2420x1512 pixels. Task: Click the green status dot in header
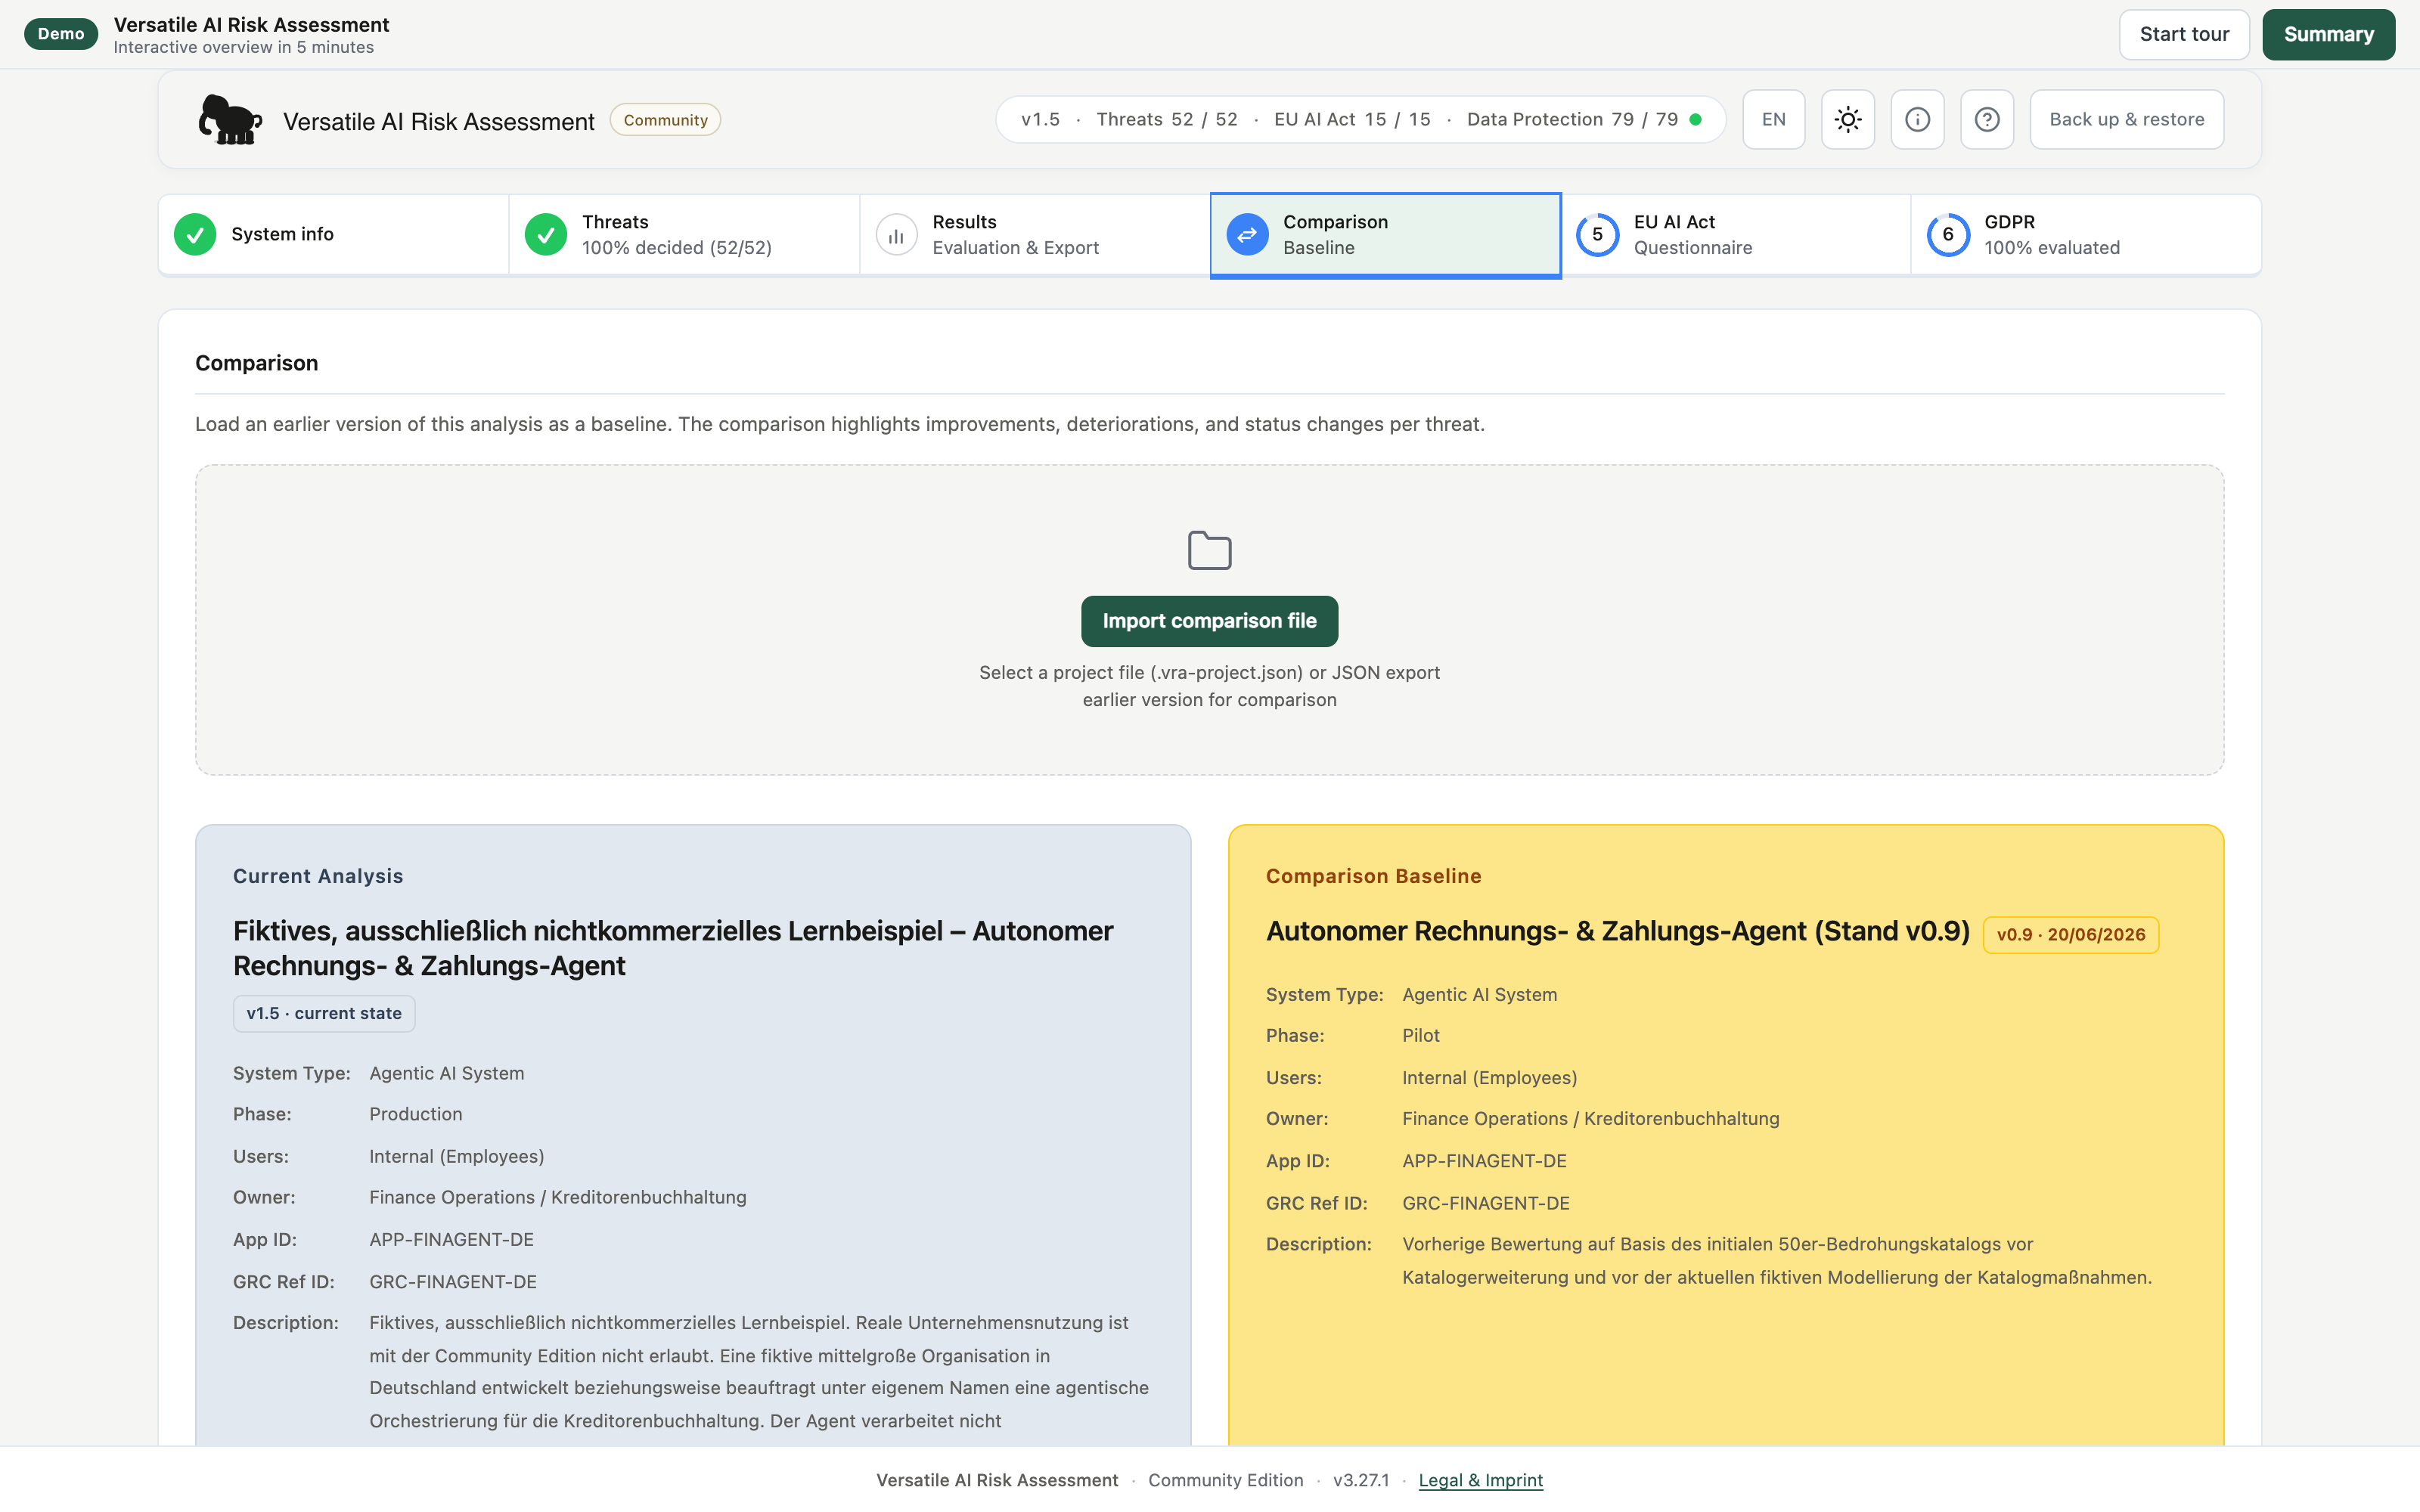1696,120
